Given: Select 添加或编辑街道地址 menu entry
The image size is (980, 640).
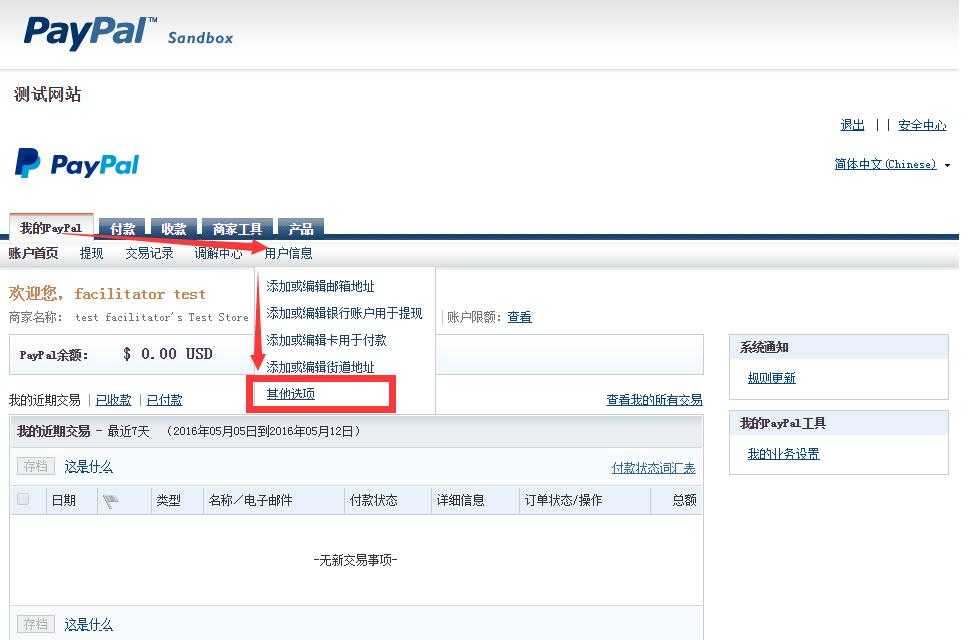Looking at the screenshot, I should 320,367.
